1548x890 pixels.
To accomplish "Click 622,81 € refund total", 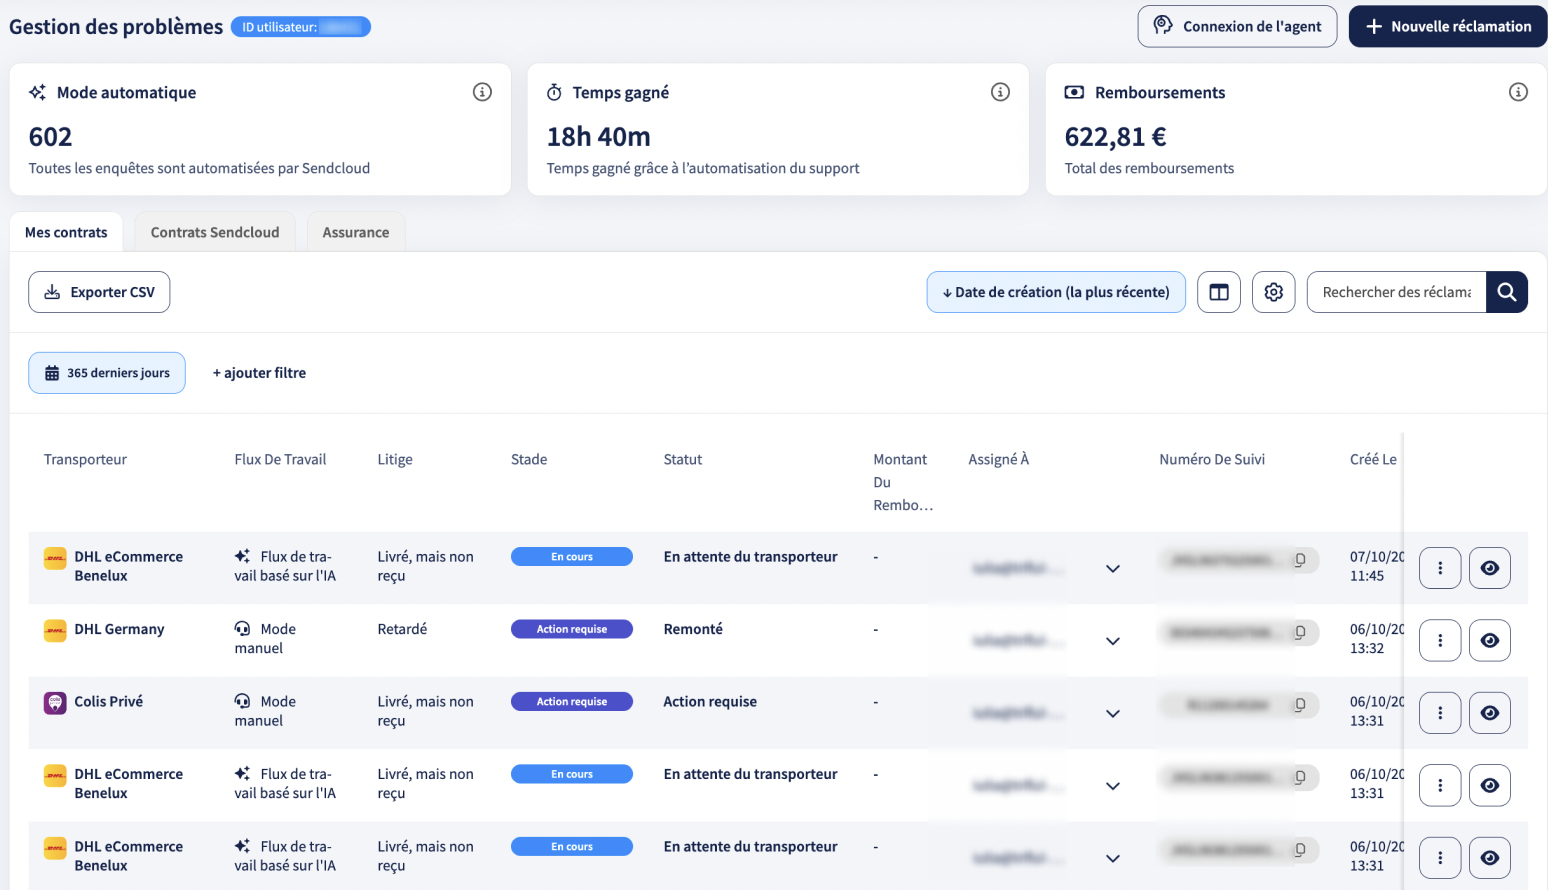I will coord(1116,137).
